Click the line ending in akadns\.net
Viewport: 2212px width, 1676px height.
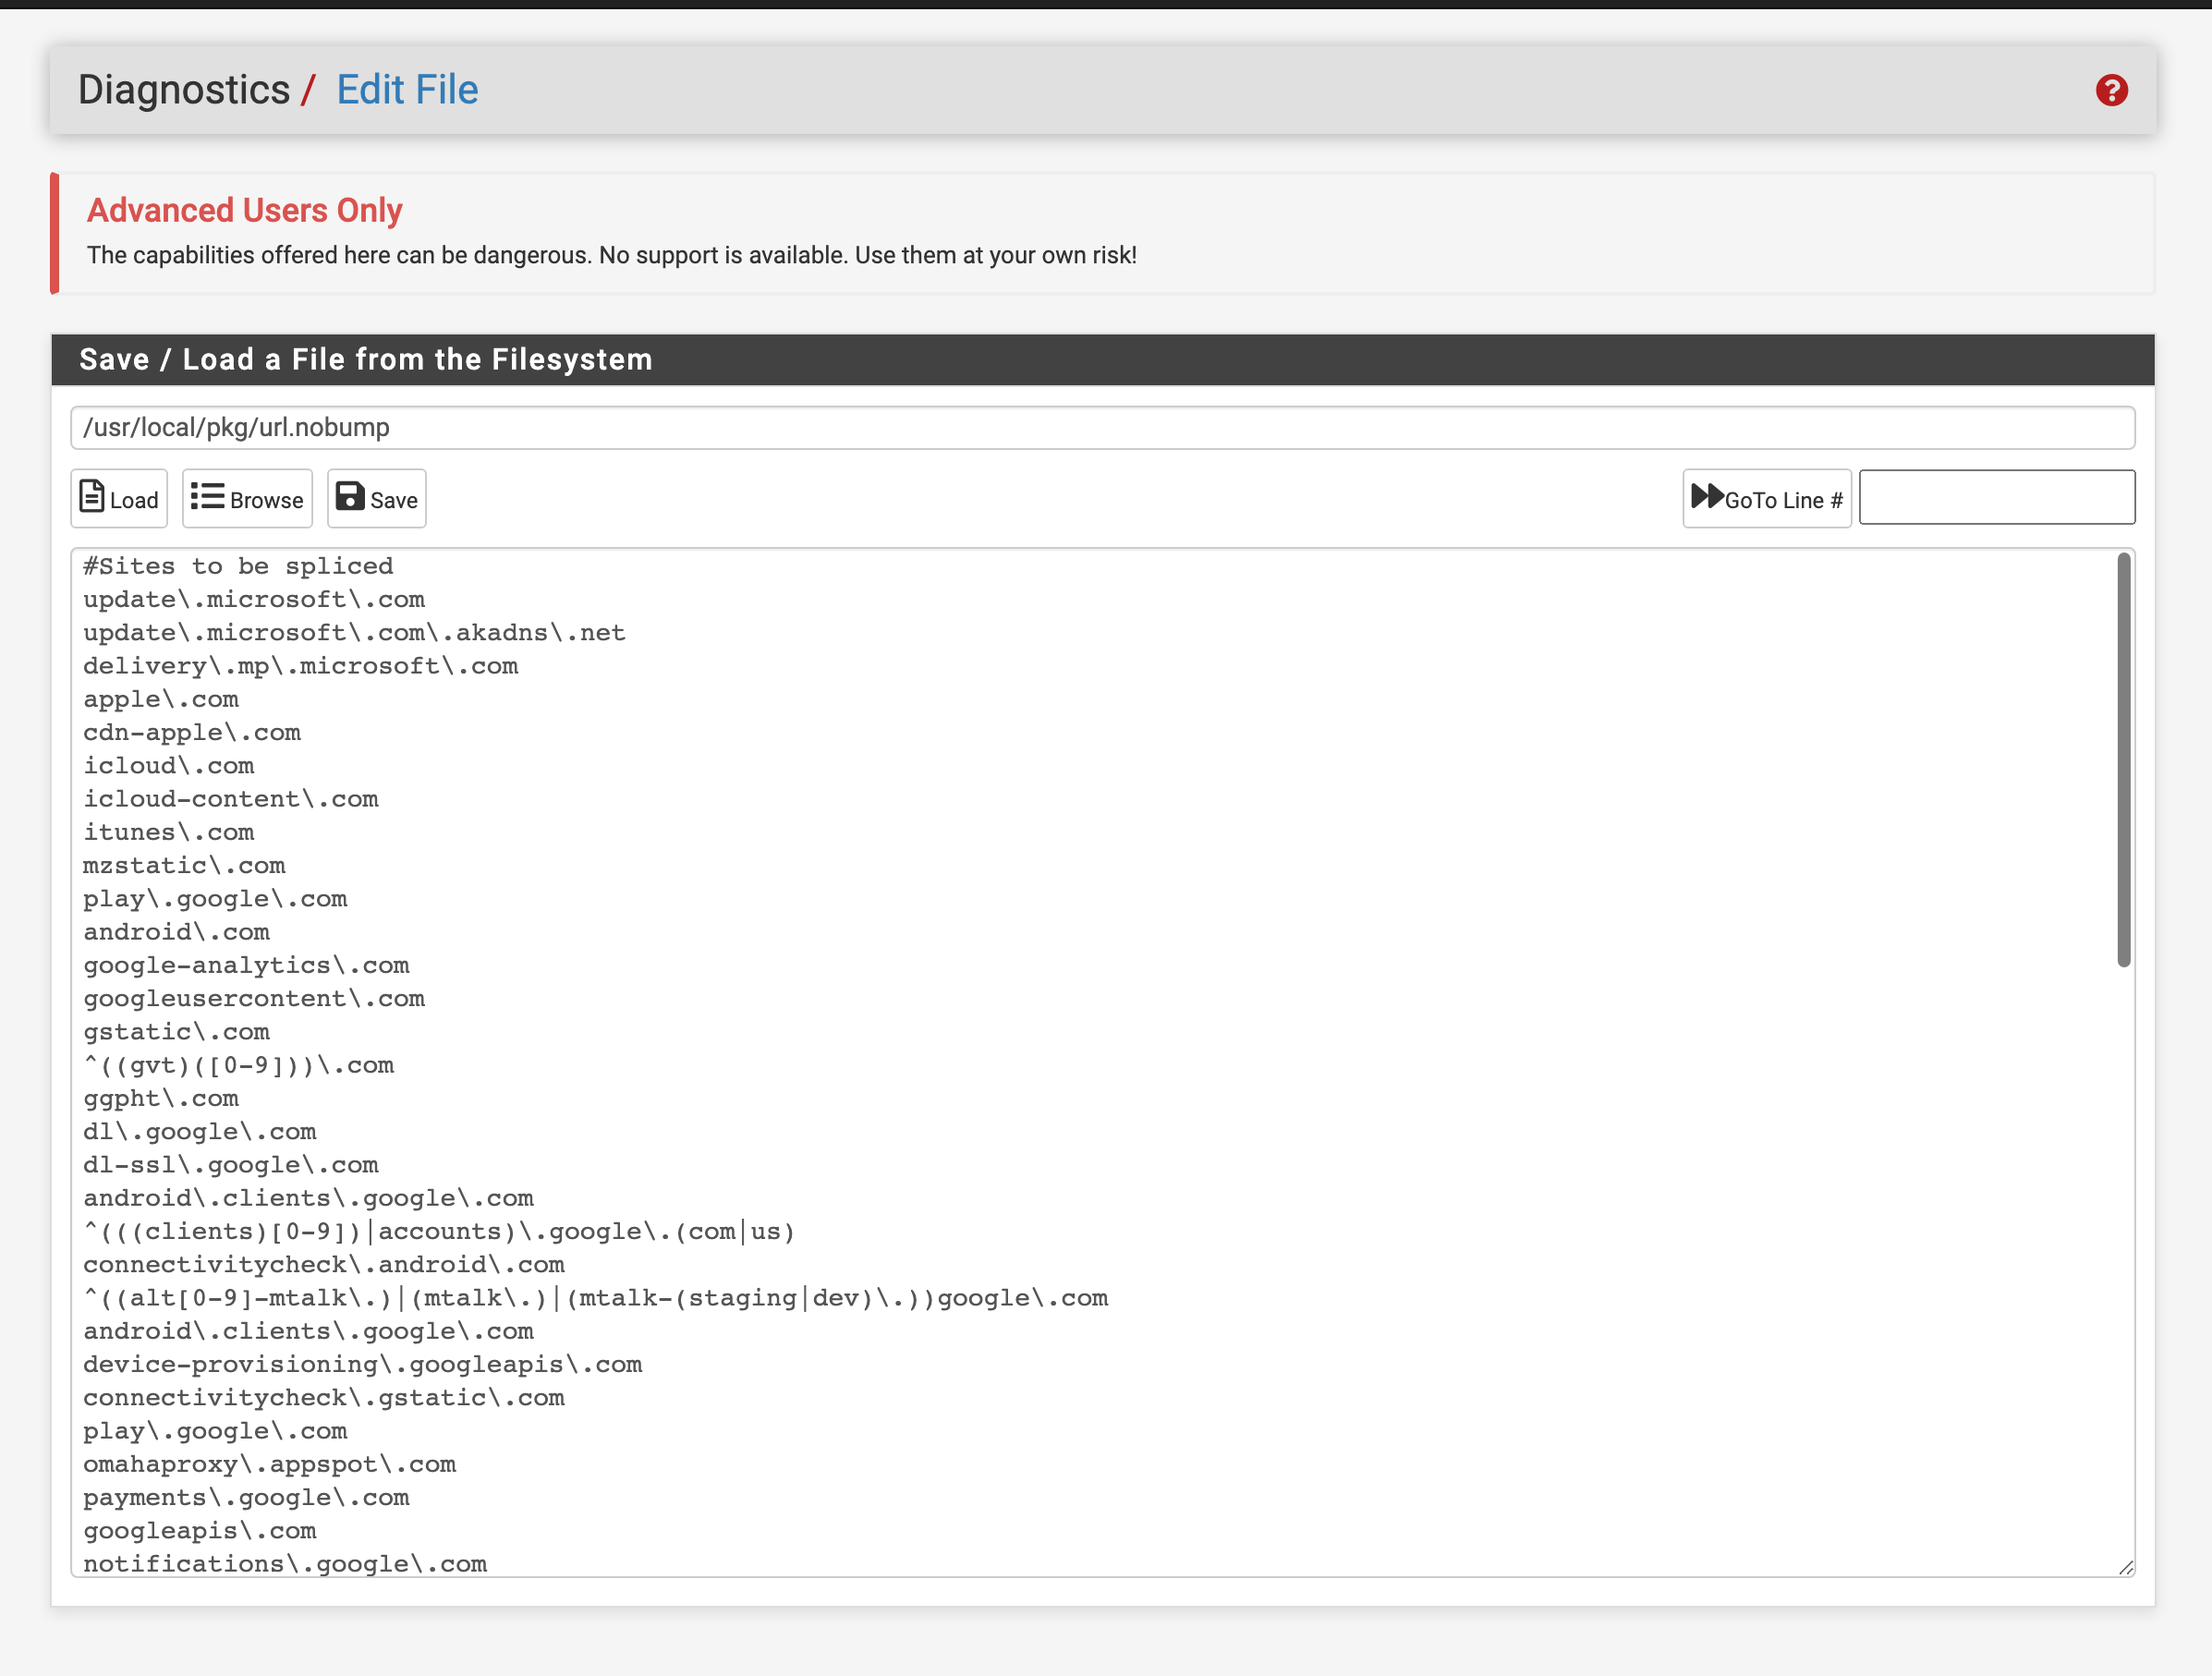tap(354, 632)
